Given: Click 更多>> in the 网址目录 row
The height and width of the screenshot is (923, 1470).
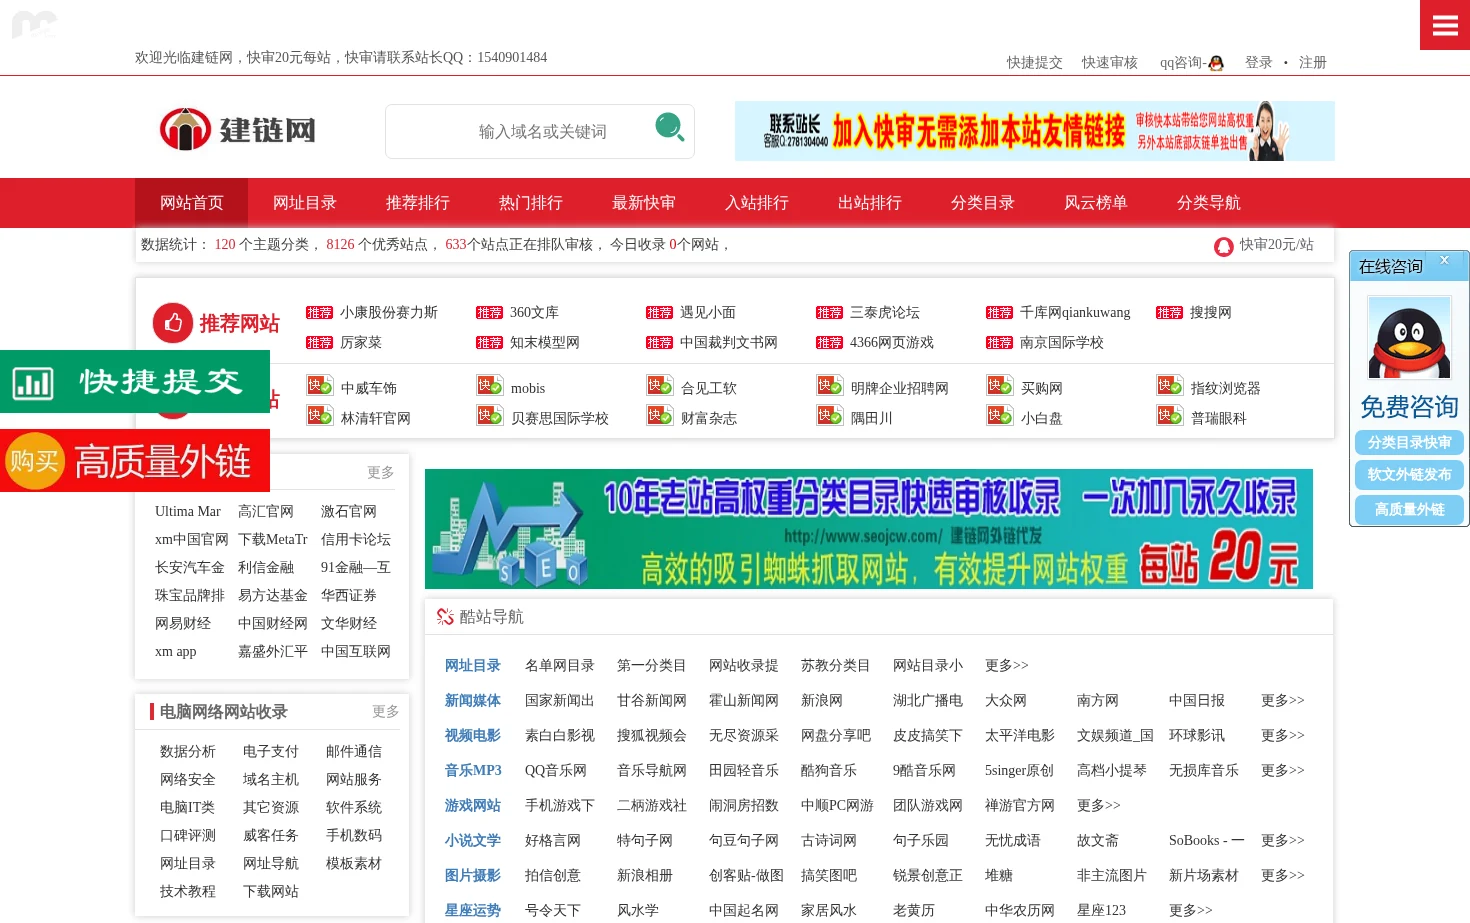Looking at the screenshot, I should click(x=1006, y=666).
